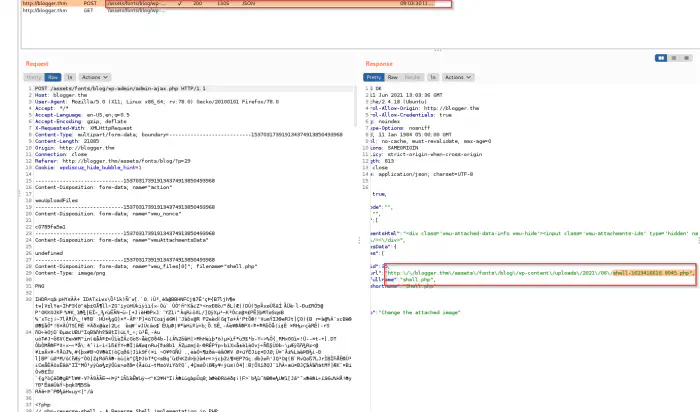Open the Request Actions dropdown
The height and width of the screenshot is (412, 700).
(x=96, y=77)
